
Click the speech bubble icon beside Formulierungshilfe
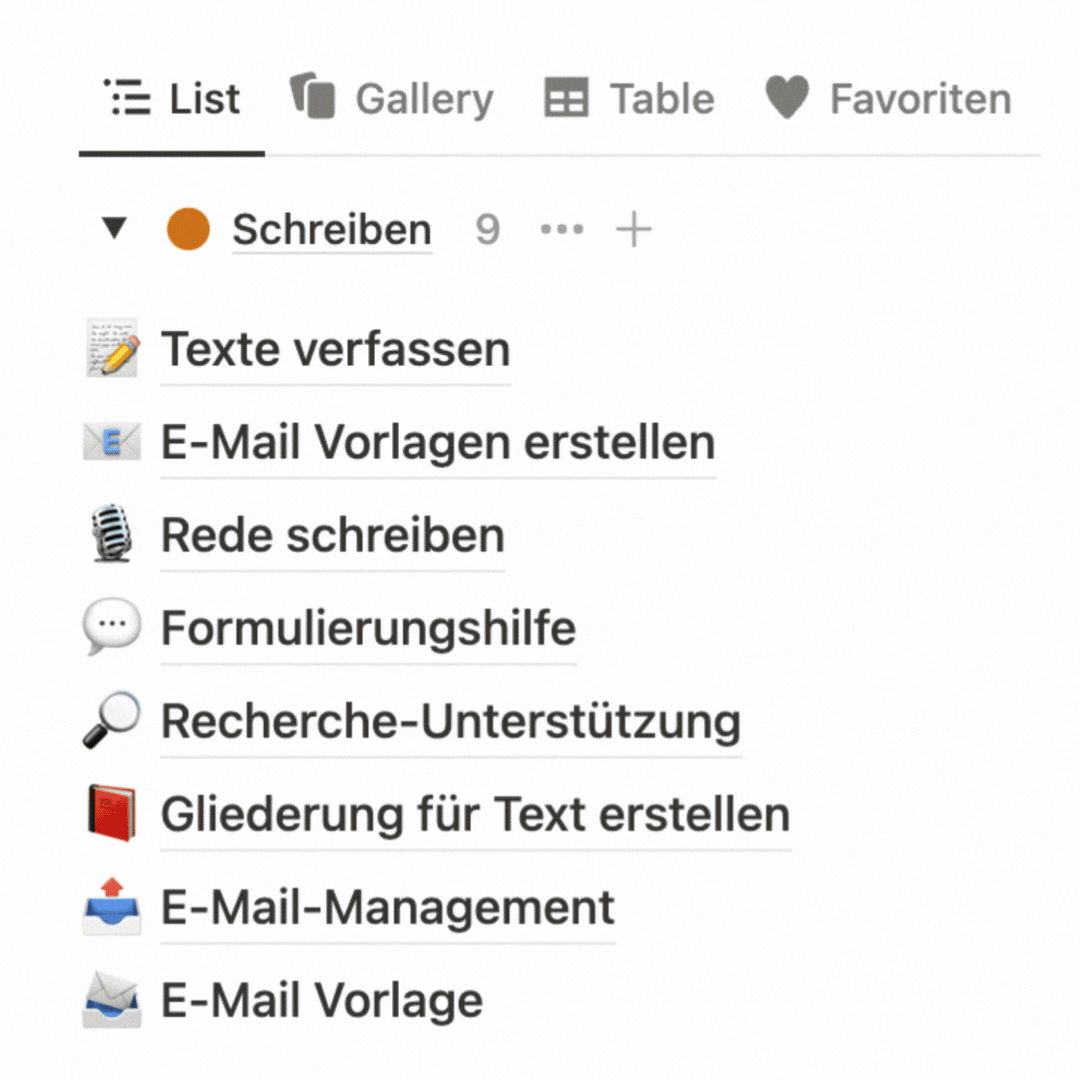coord(111,628)
